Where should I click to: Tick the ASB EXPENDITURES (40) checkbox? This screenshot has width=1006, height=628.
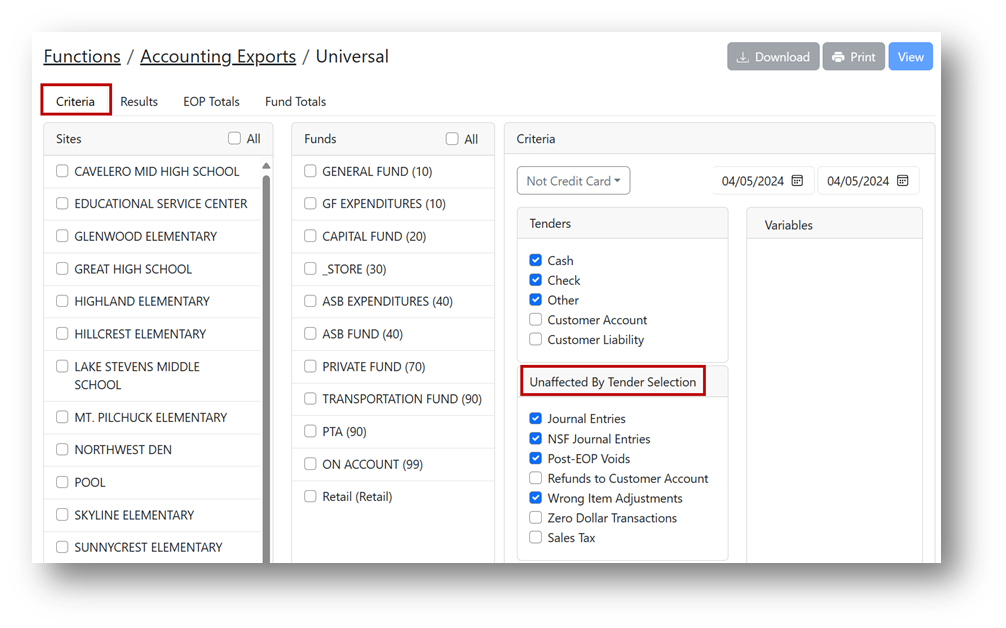click(x=311, y=301)
